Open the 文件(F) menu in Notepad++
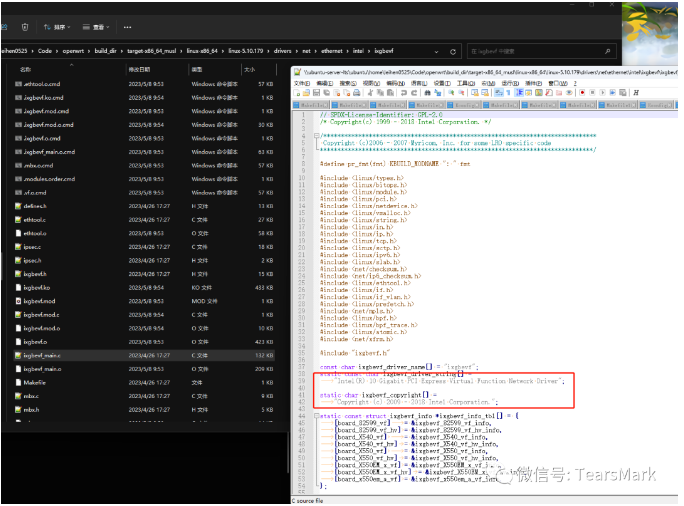Image resolution: width=684 pixels, height=506 pixels. coord(301,83)
